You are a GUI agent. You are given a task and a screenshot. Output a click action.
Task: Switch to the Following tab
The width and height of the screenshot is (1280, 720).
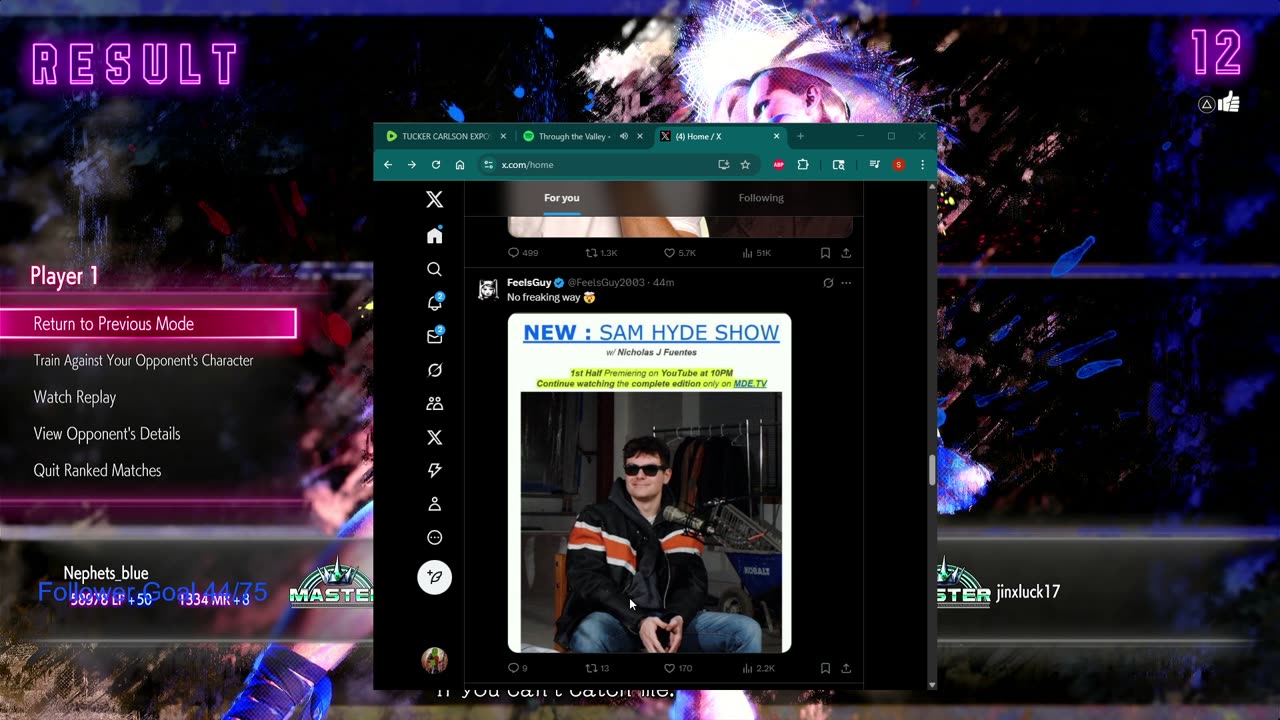[761, 198]
